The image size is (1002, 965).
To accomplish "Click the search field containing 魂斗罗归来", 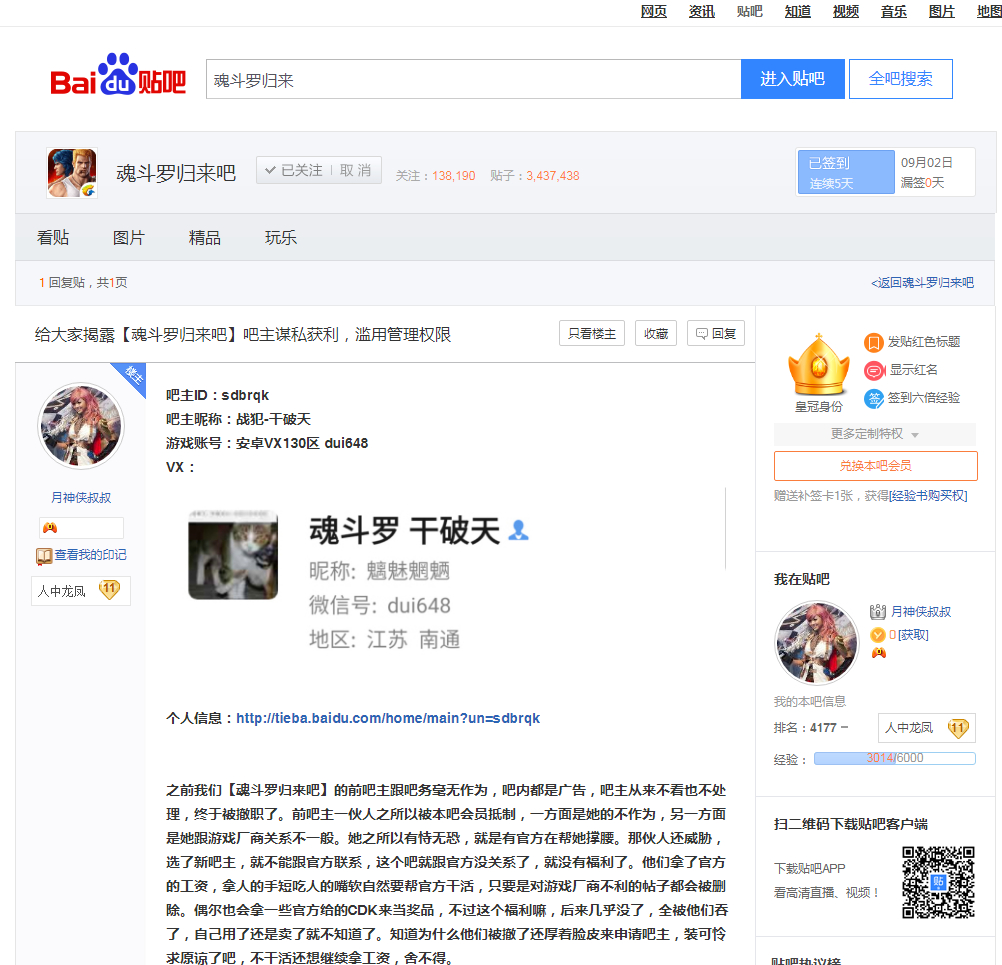I will 474,79.
